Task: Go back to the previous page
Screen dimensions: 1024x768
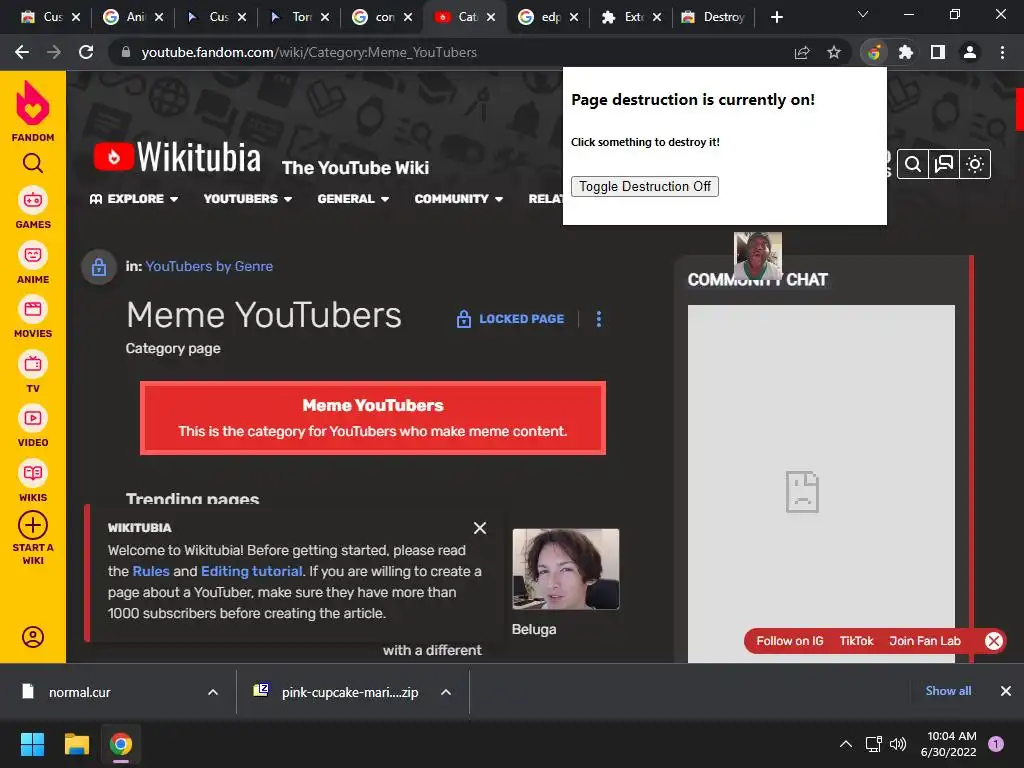Action: [x=22, y=52]
